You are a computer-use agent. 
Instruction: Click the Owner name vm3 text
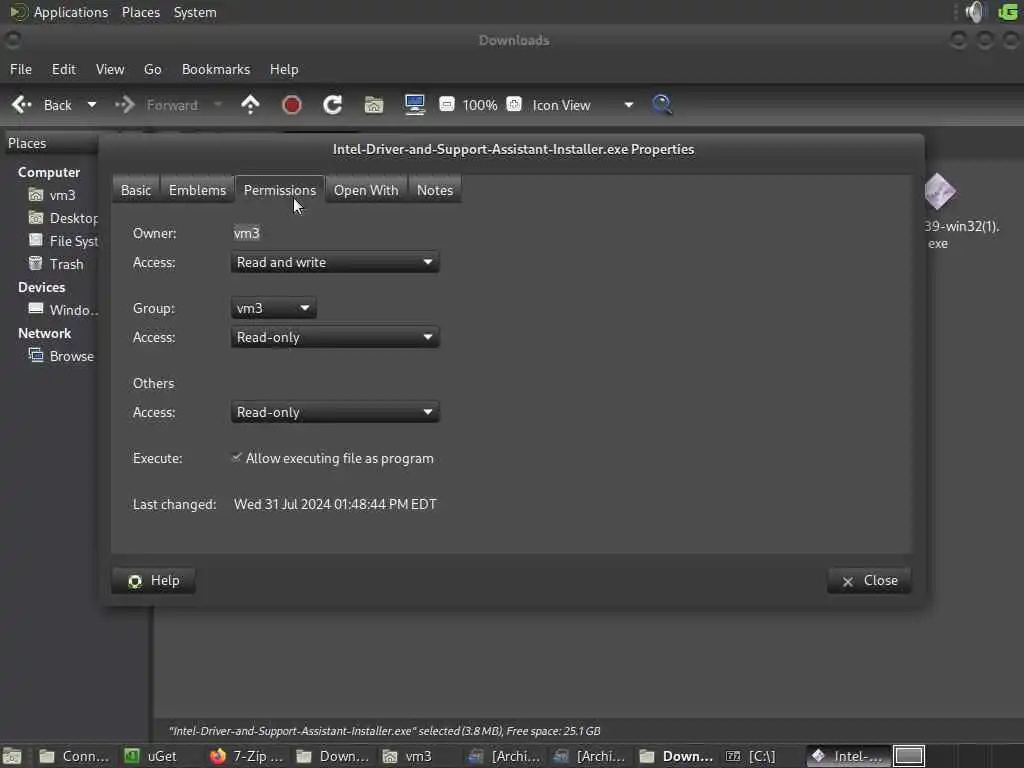tap(247, 233)
